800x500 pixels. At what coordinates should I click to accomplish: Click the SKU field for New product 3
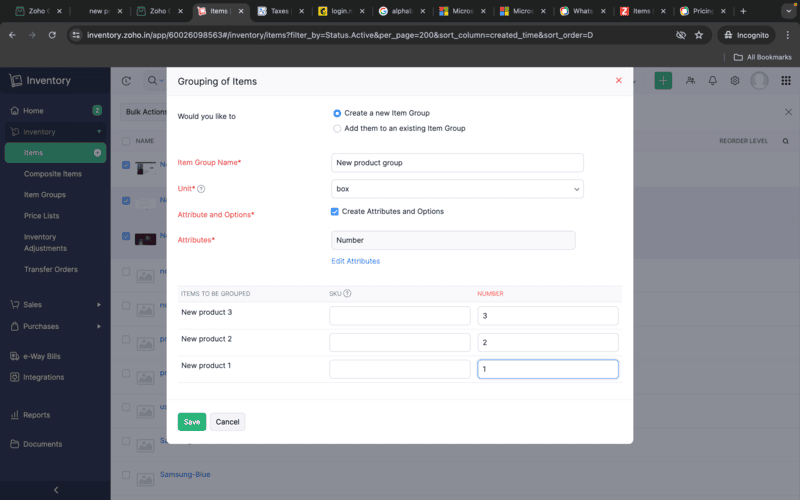click(399, 316)
